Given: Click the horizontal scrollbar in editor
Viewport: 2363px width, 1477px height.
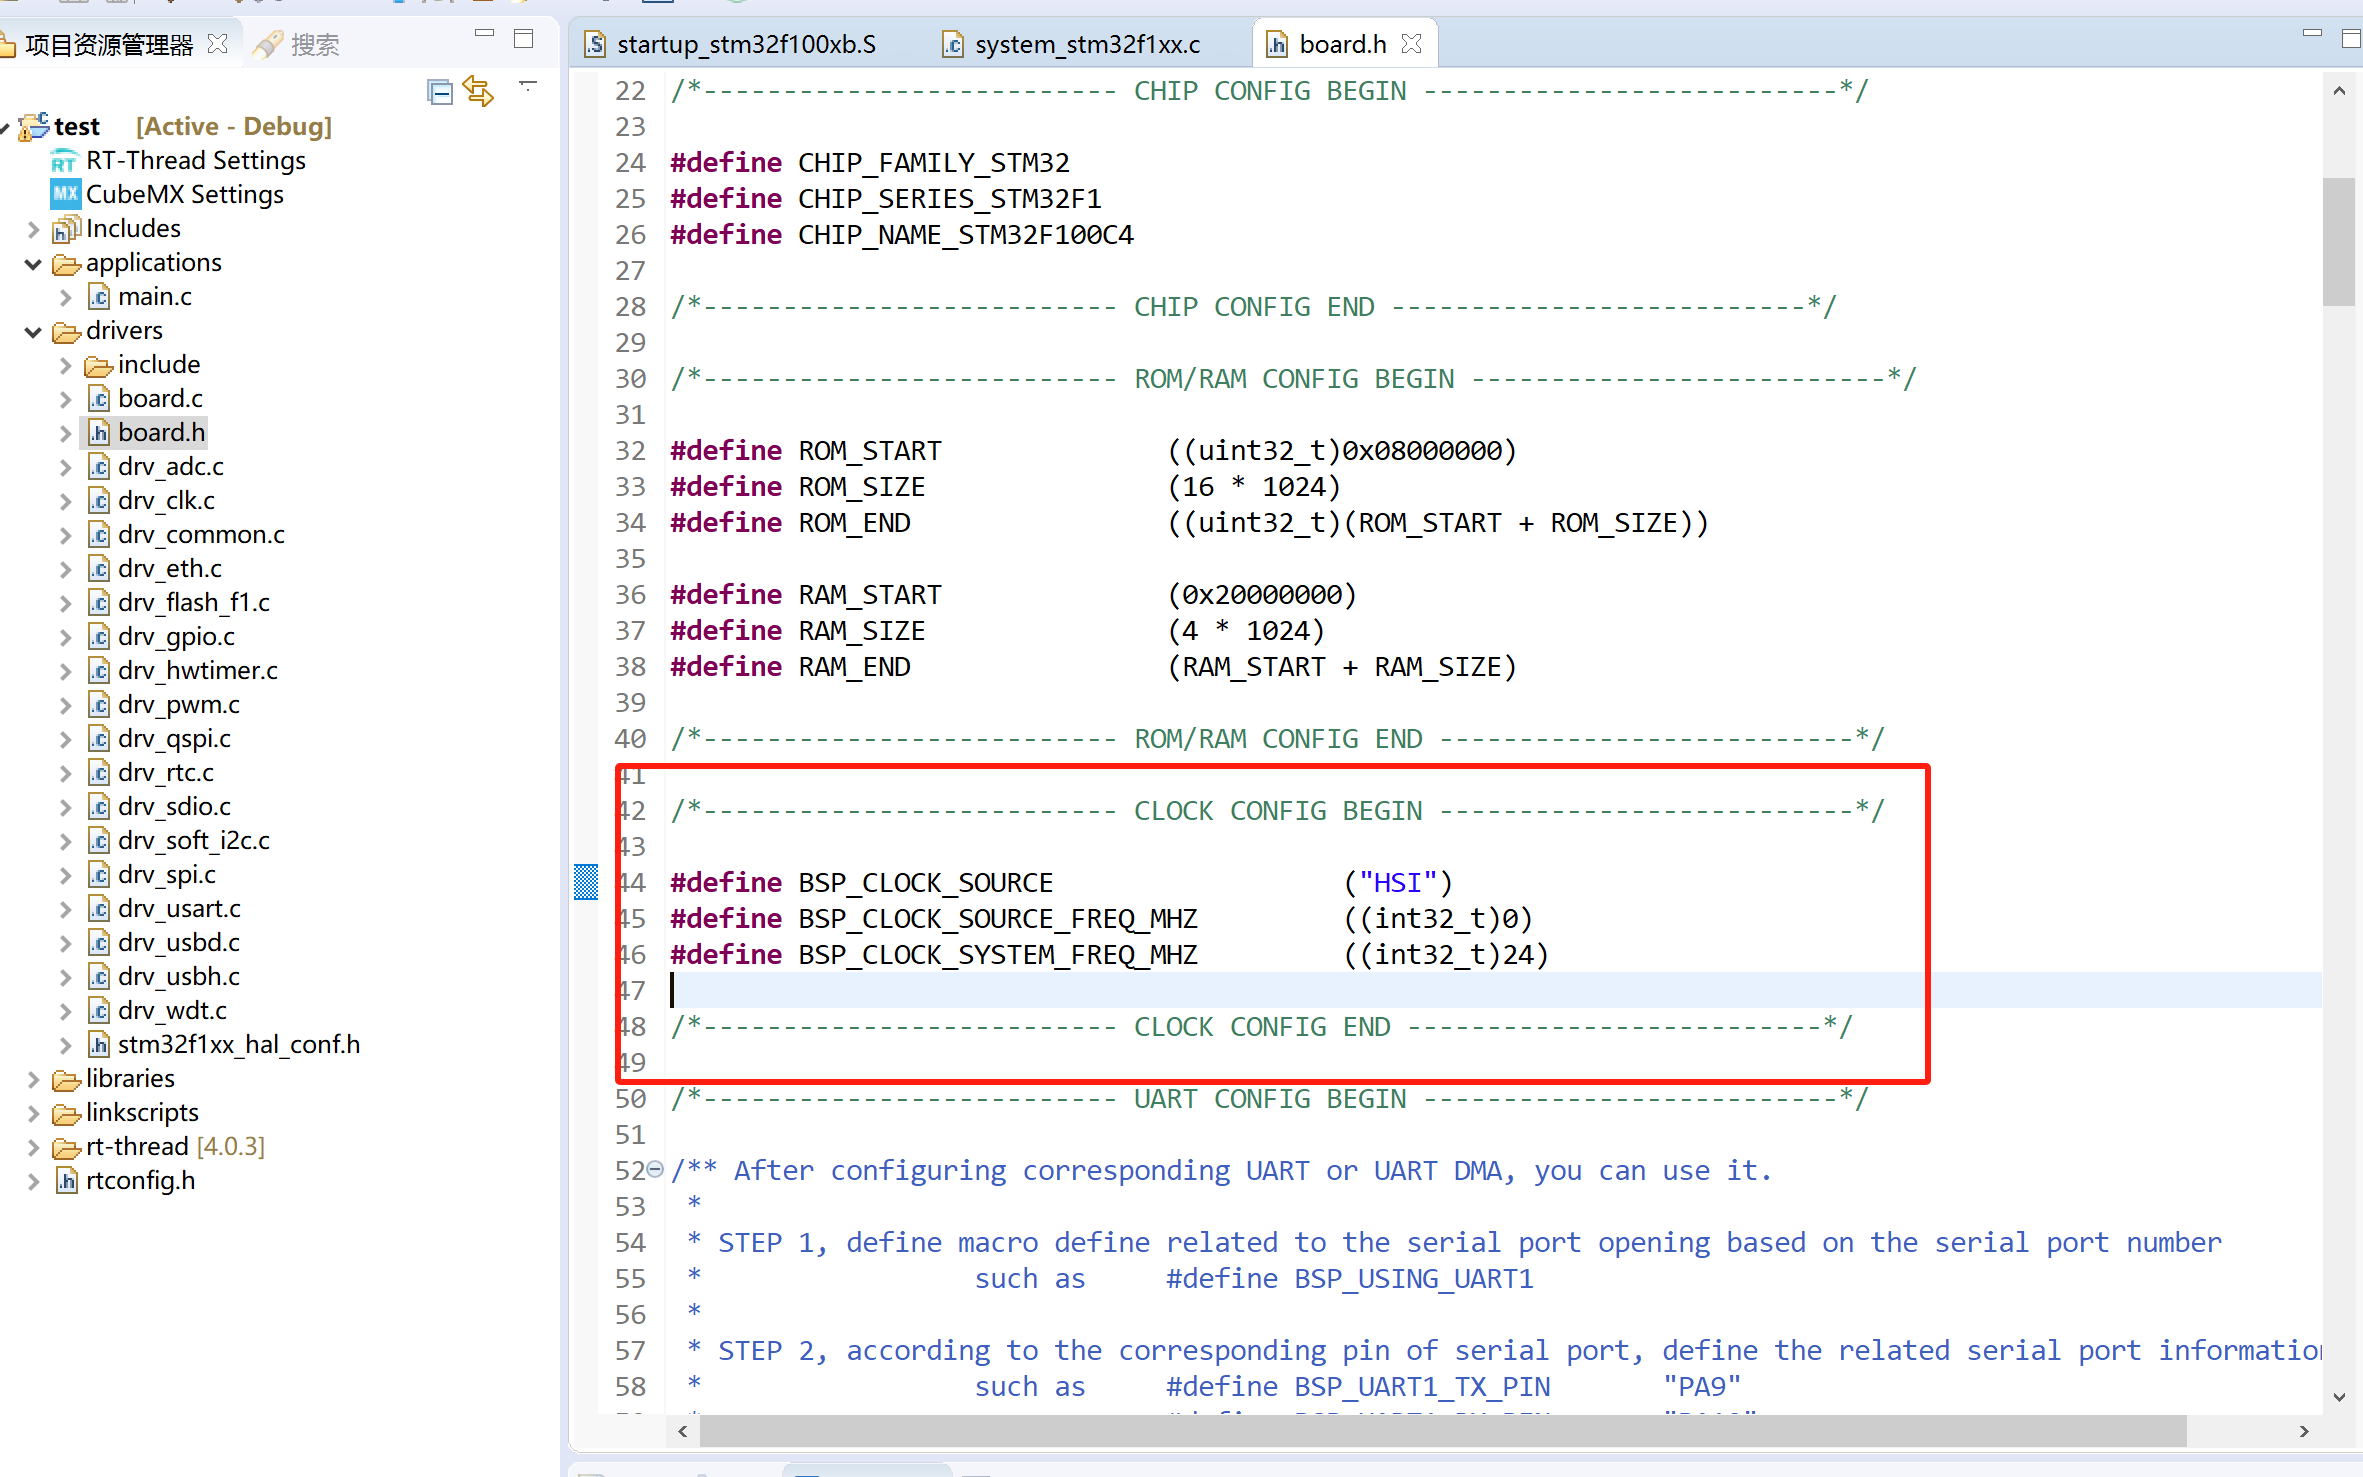Looking at the screenshot, I should (1440, 1431).
